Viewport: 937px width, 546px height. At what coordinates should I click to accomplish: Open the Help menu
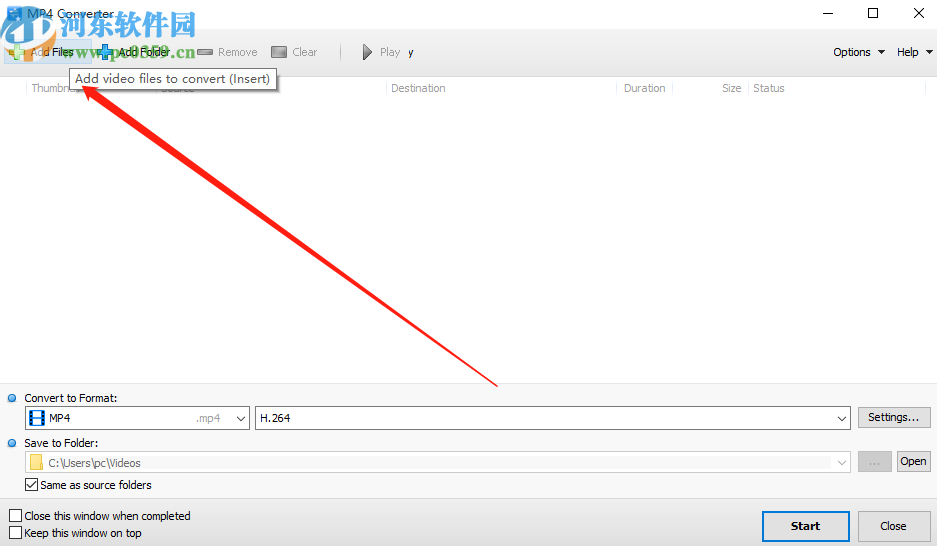coord(914,52)
